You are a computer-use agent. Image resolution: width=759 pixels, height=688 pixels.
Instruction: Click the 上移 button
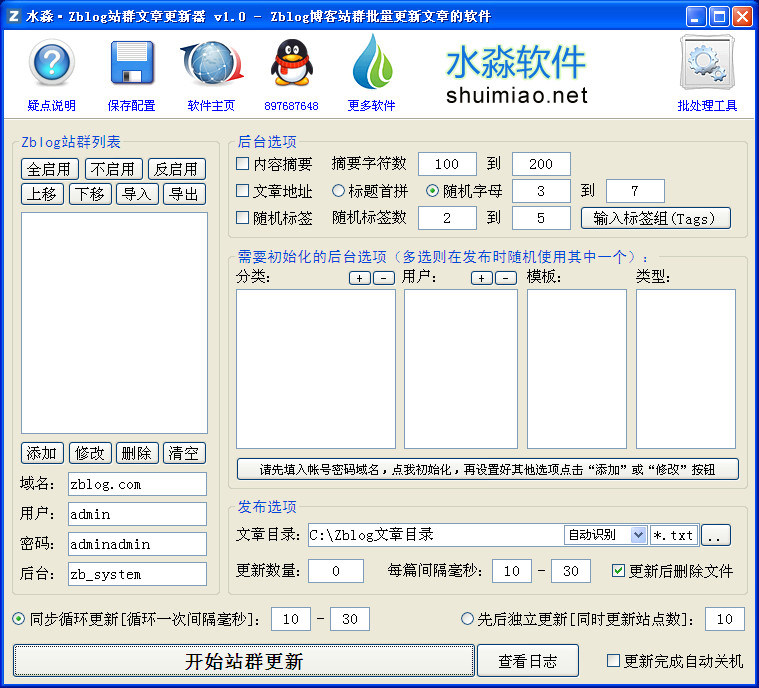43,194
